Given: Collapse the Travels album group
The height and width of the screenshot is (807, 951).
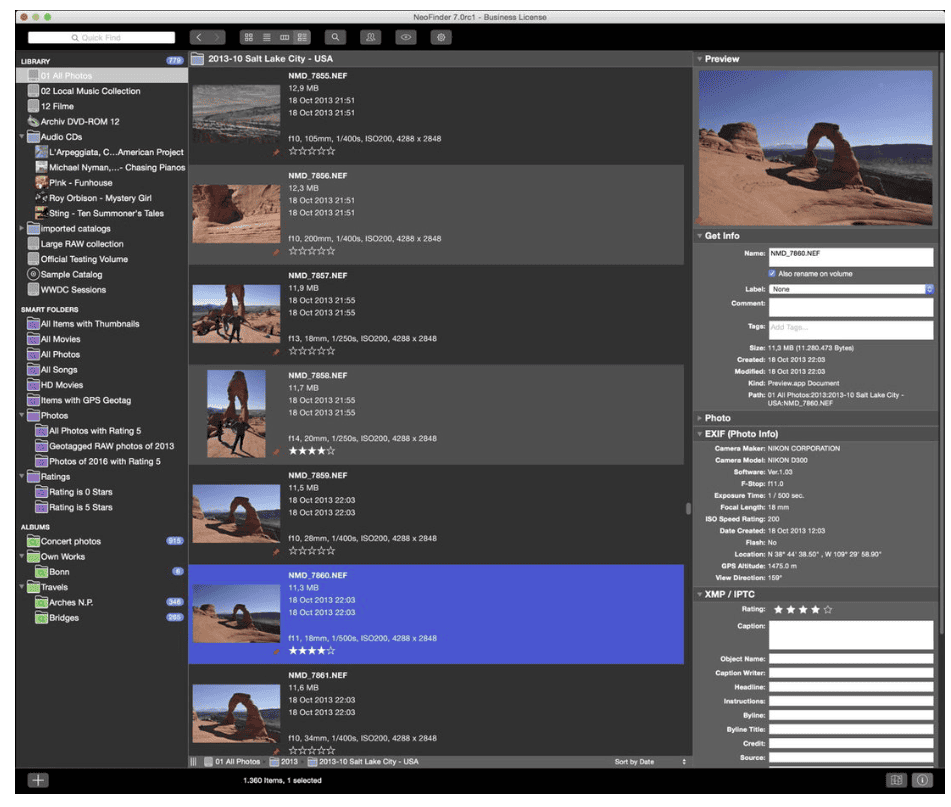Looking at the screenshot, I should [22, 587].
